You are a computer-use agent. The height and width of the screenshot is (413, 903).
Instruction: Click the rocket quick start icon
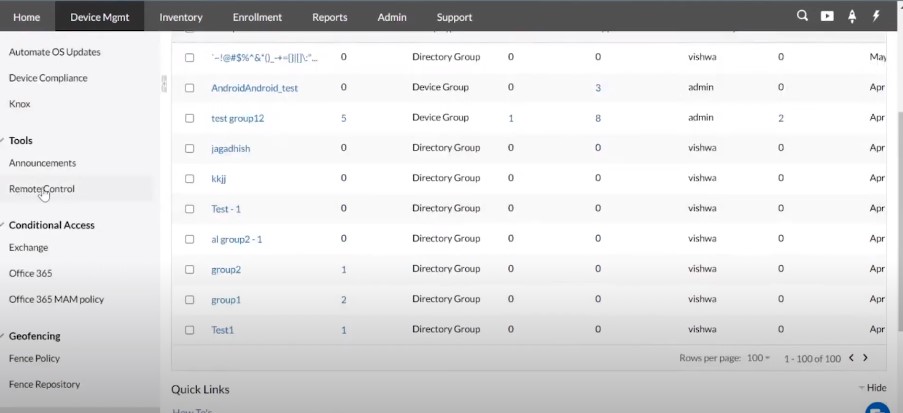coord(852,17)
